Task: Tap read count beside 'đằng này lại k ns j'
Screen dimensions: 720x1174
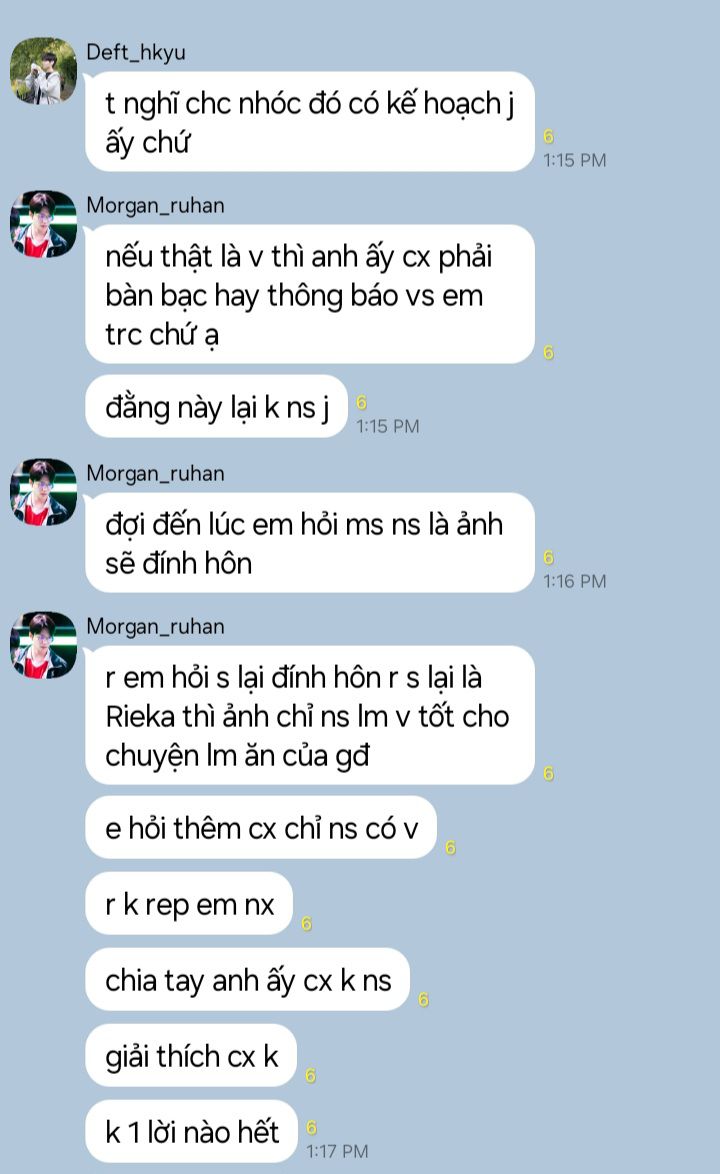Action: [x=361, y=403]
